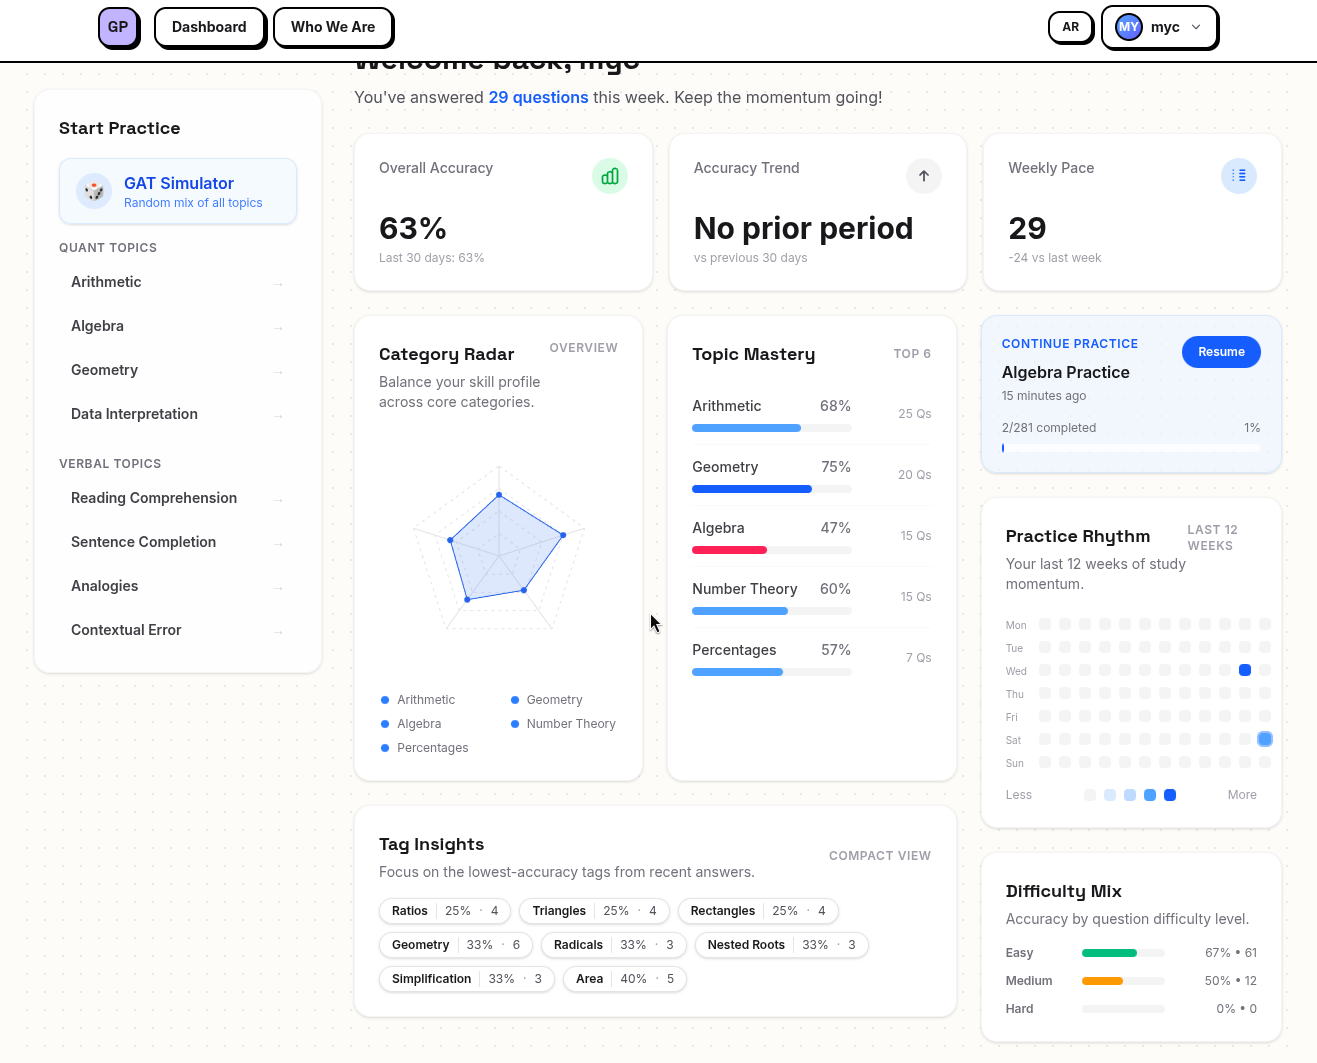Click the Overall Accuracy bar chart icon

(610, 176)
